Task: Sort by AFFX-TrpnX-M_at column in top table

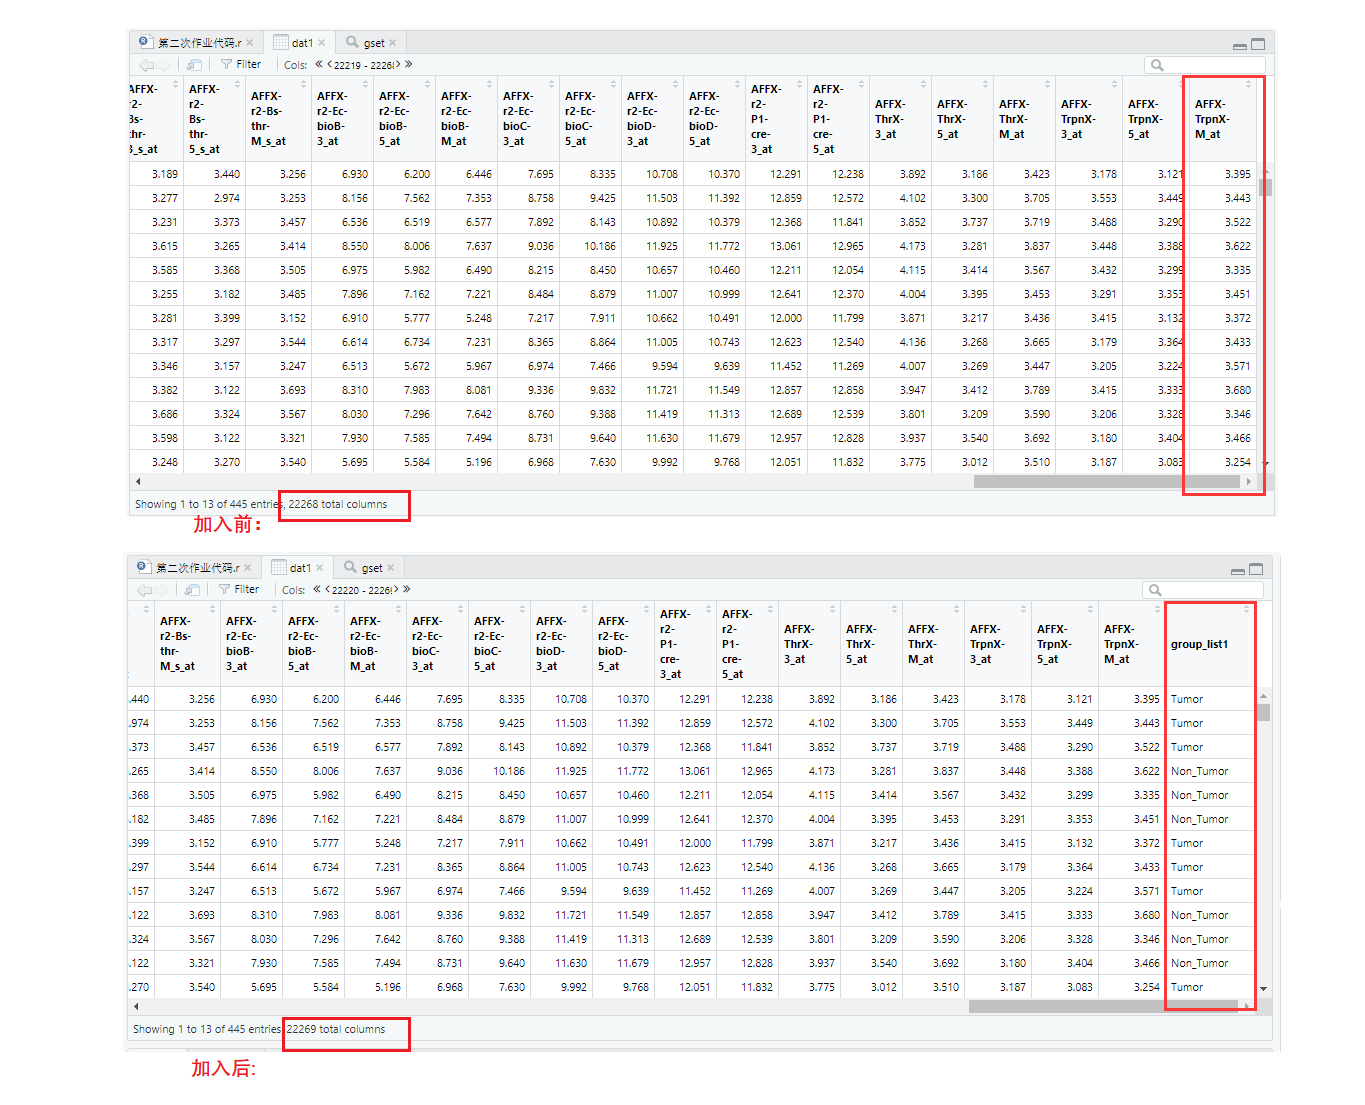Action: pyautogui.click(x=1247, y=85)
